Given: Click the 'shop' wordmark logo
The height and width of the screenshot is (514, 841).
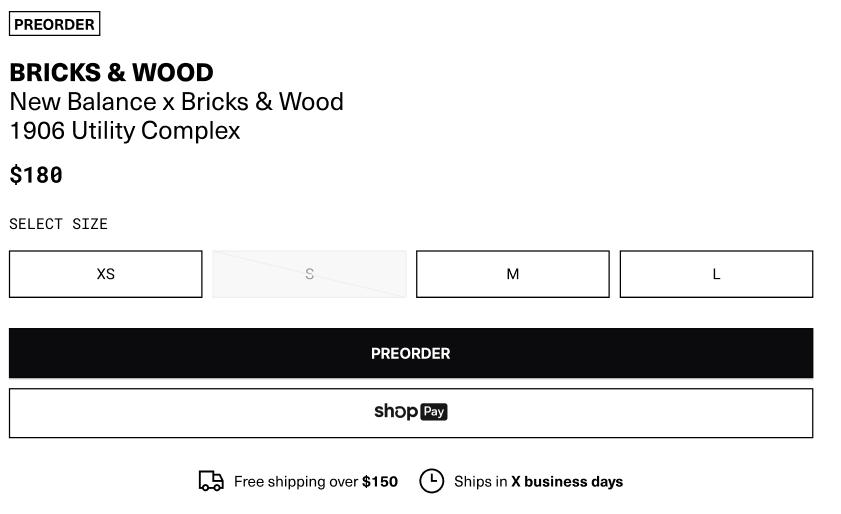Looking at the screenshot, I should click(396, 412).
